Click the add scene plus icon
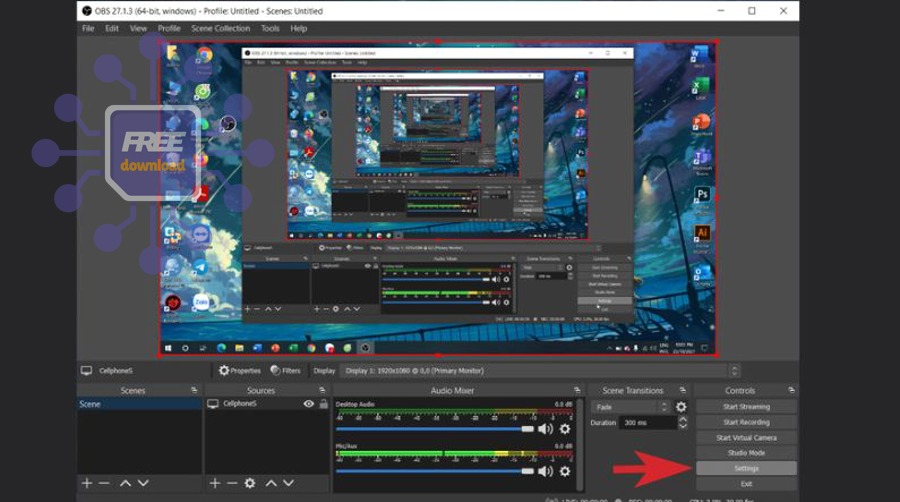This screenshot has width=900, height=502. pyautogui.click(x=87, y=483)
